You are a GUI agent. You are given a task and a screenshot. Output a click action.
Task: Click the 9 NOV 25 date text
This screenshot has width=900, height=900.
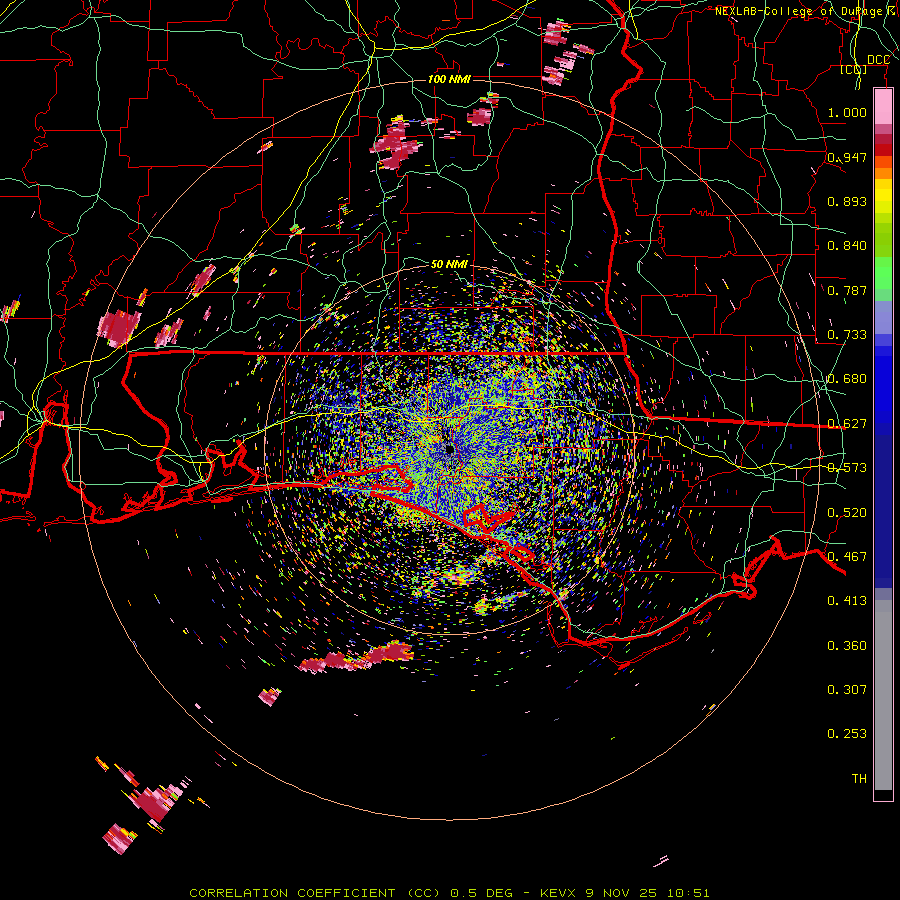(x=620, y=893)
